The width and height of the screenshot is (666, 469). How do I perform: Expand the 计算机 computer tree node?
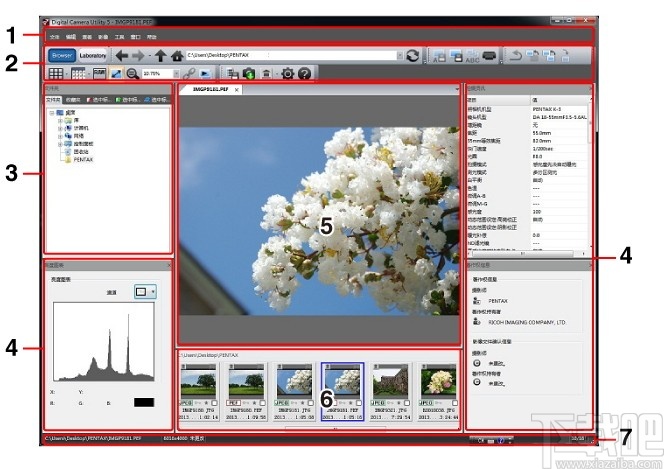click(60, 129)
